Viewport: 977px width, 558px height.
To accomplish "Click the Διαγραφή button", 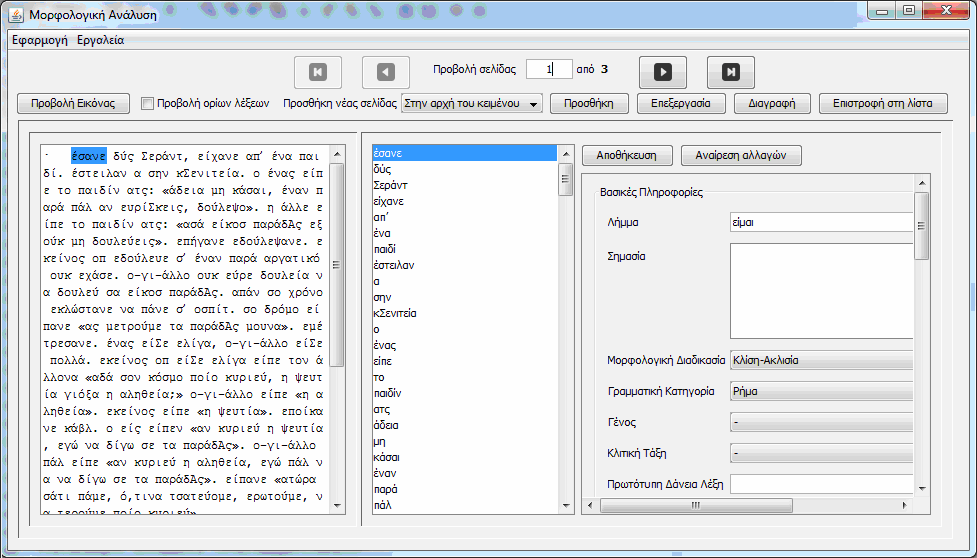I will 772,103.
